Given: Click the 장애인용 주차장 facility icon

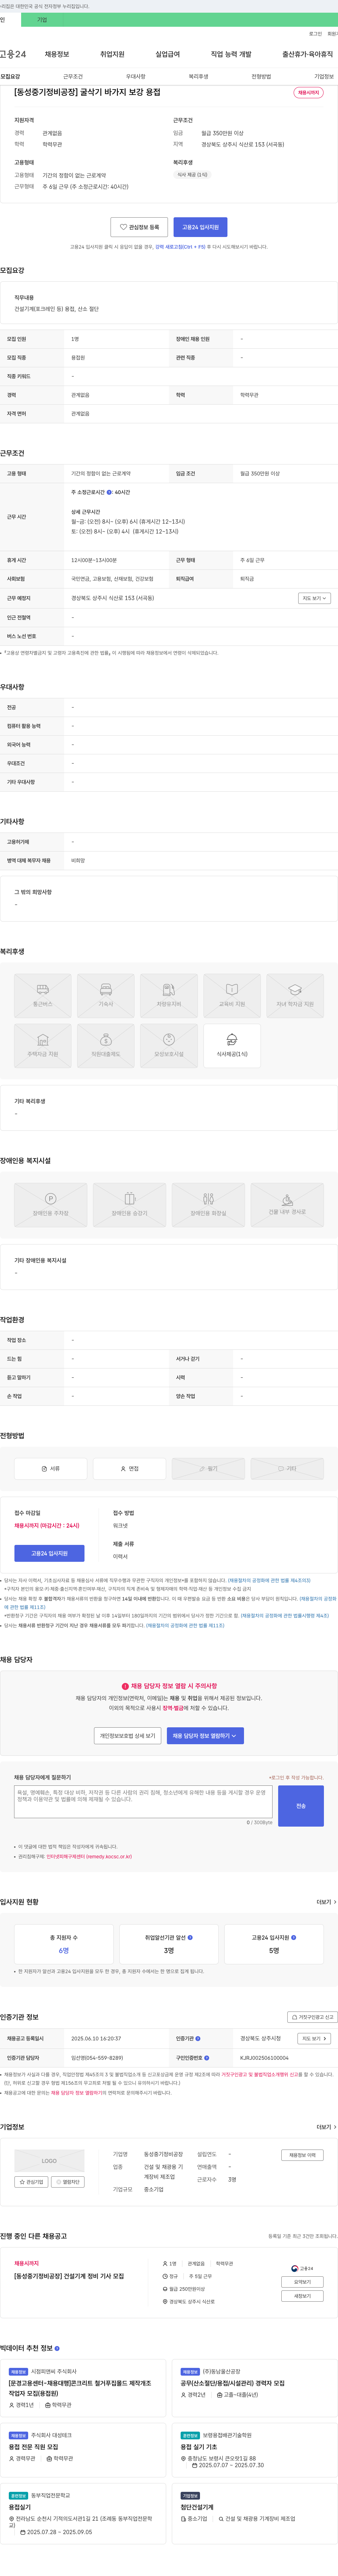Looking at the screenshot, I should (x=51, y=1205).
